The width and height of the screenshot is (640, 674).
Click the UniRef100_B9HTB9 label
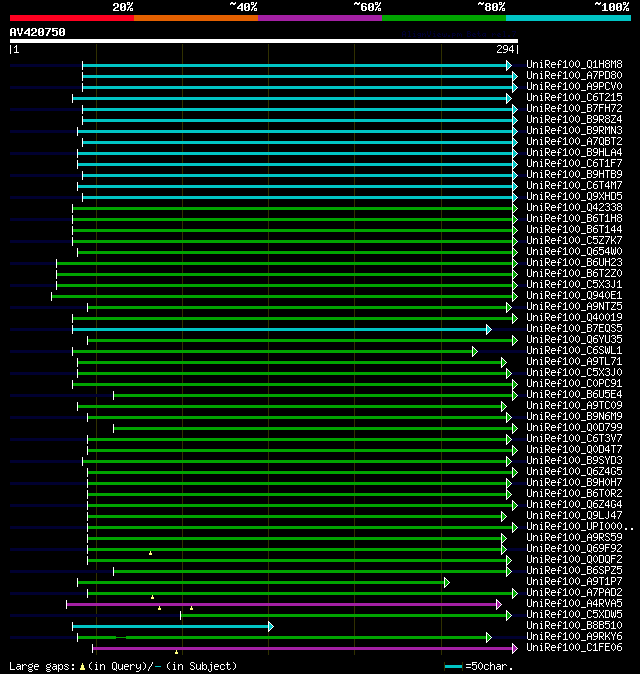tap(574, 175)
